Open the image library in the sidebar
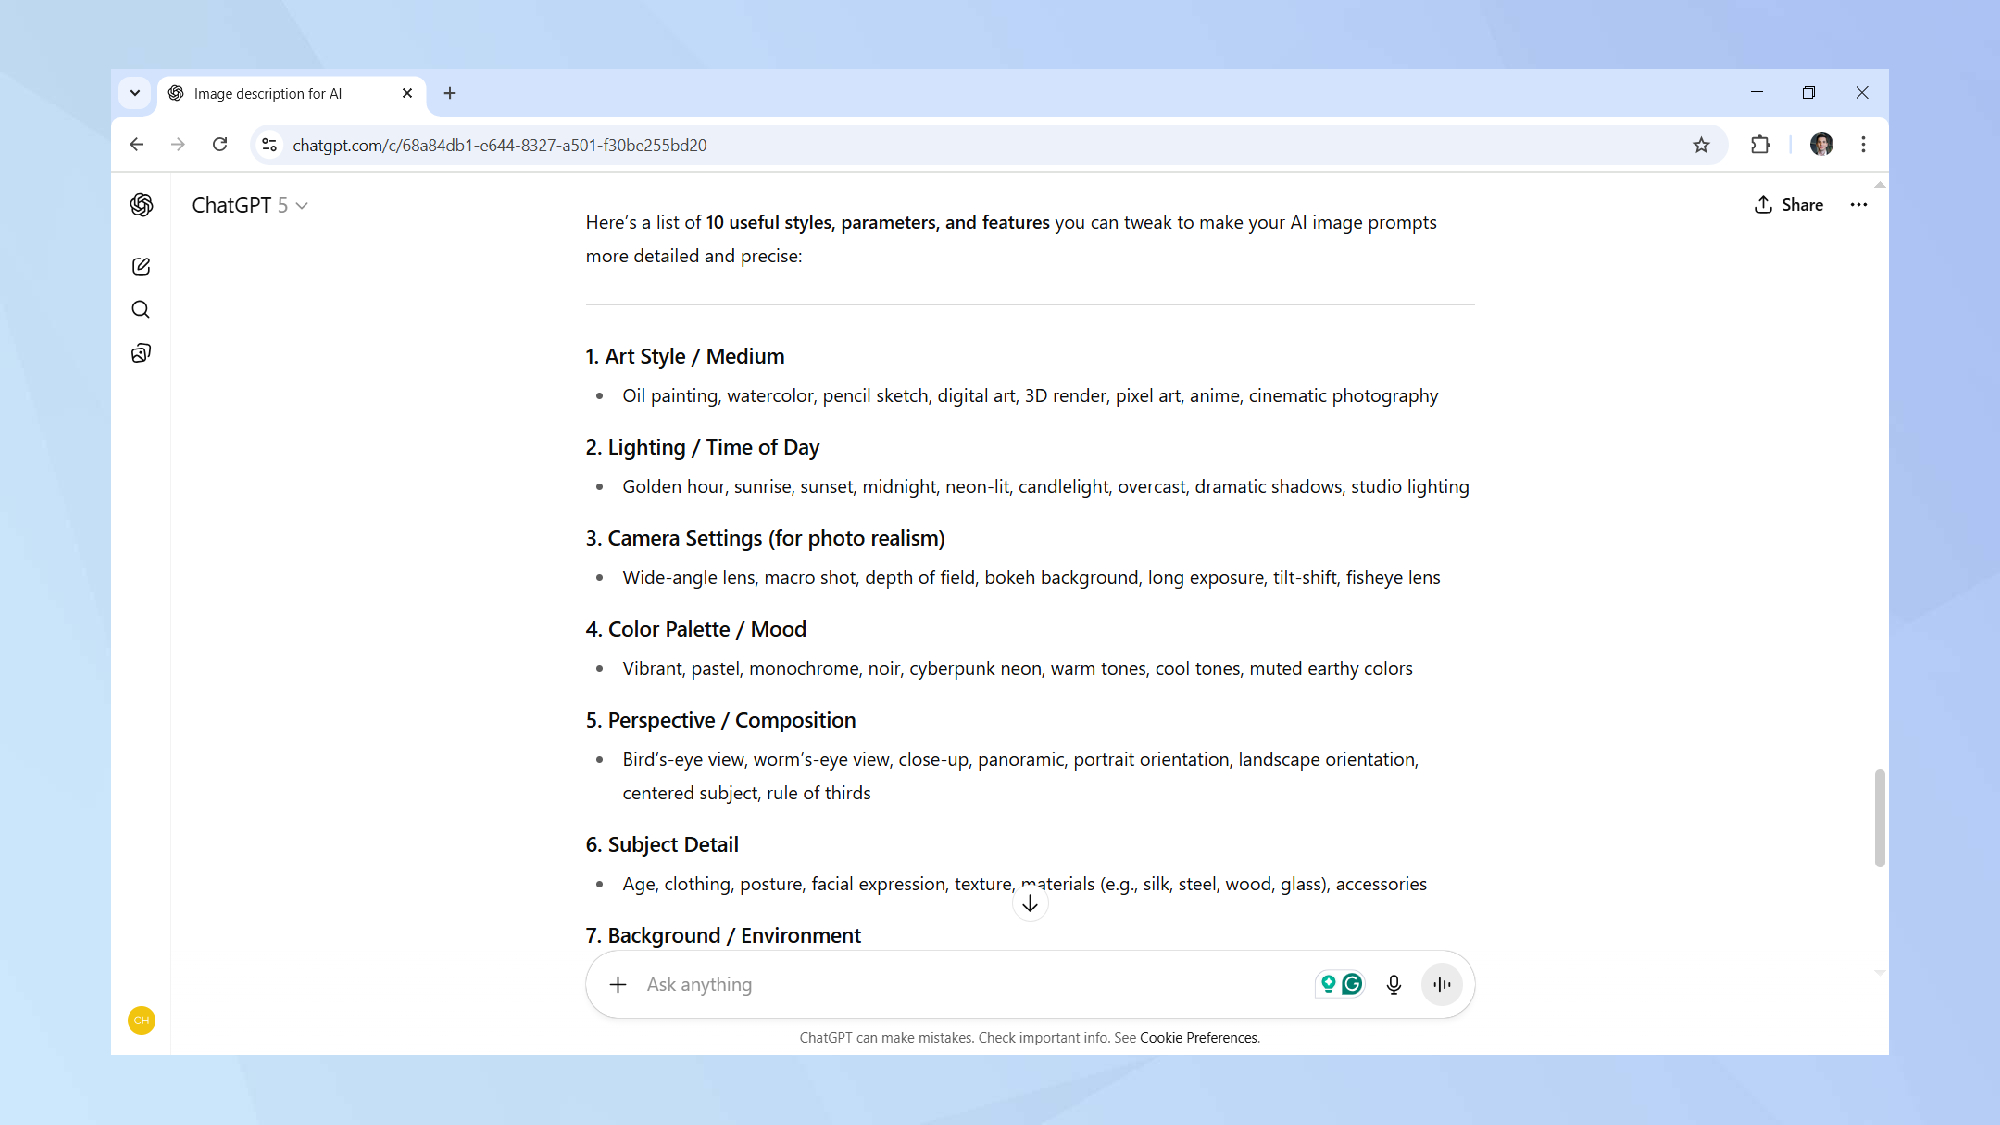This screenshot has height=1125, width=2000. click(x=140, y=352)
